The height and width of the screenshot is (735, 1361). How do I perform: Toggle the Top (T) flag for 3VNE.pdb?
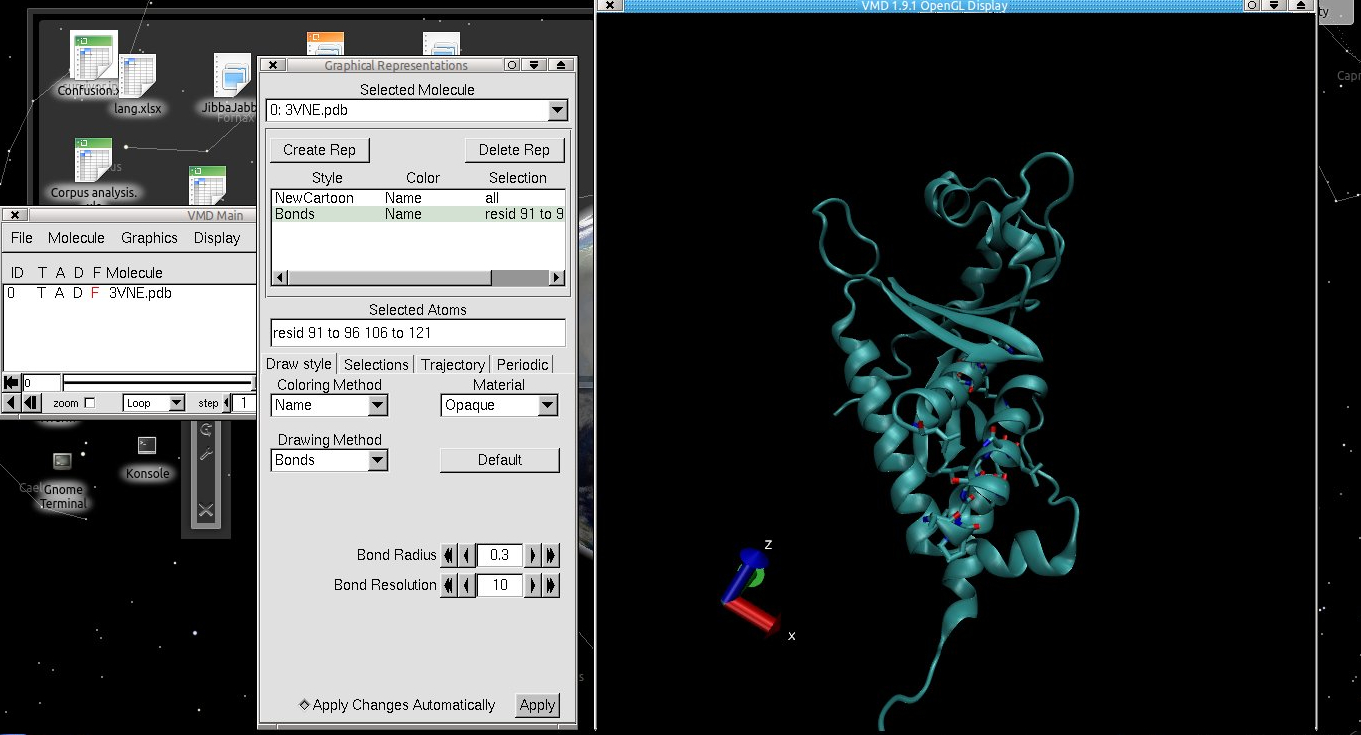point(42,293)
